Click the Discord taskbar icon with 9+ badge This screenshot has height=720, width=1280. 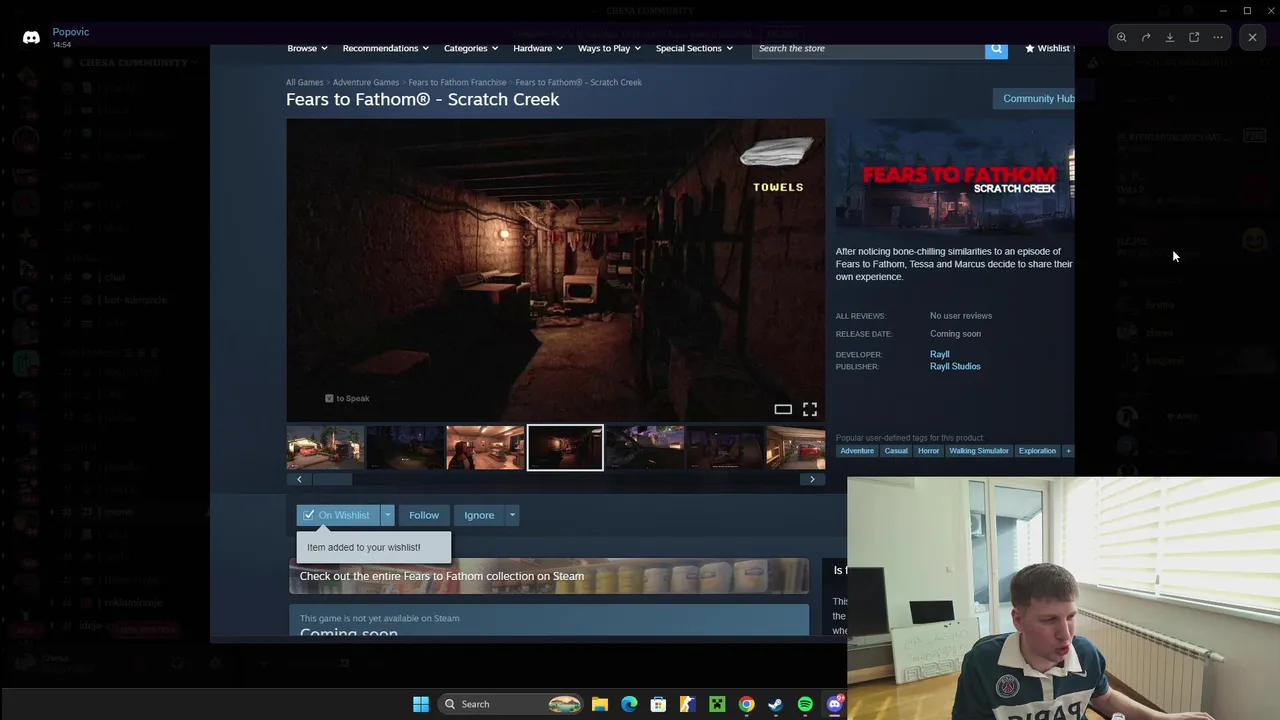835,704
